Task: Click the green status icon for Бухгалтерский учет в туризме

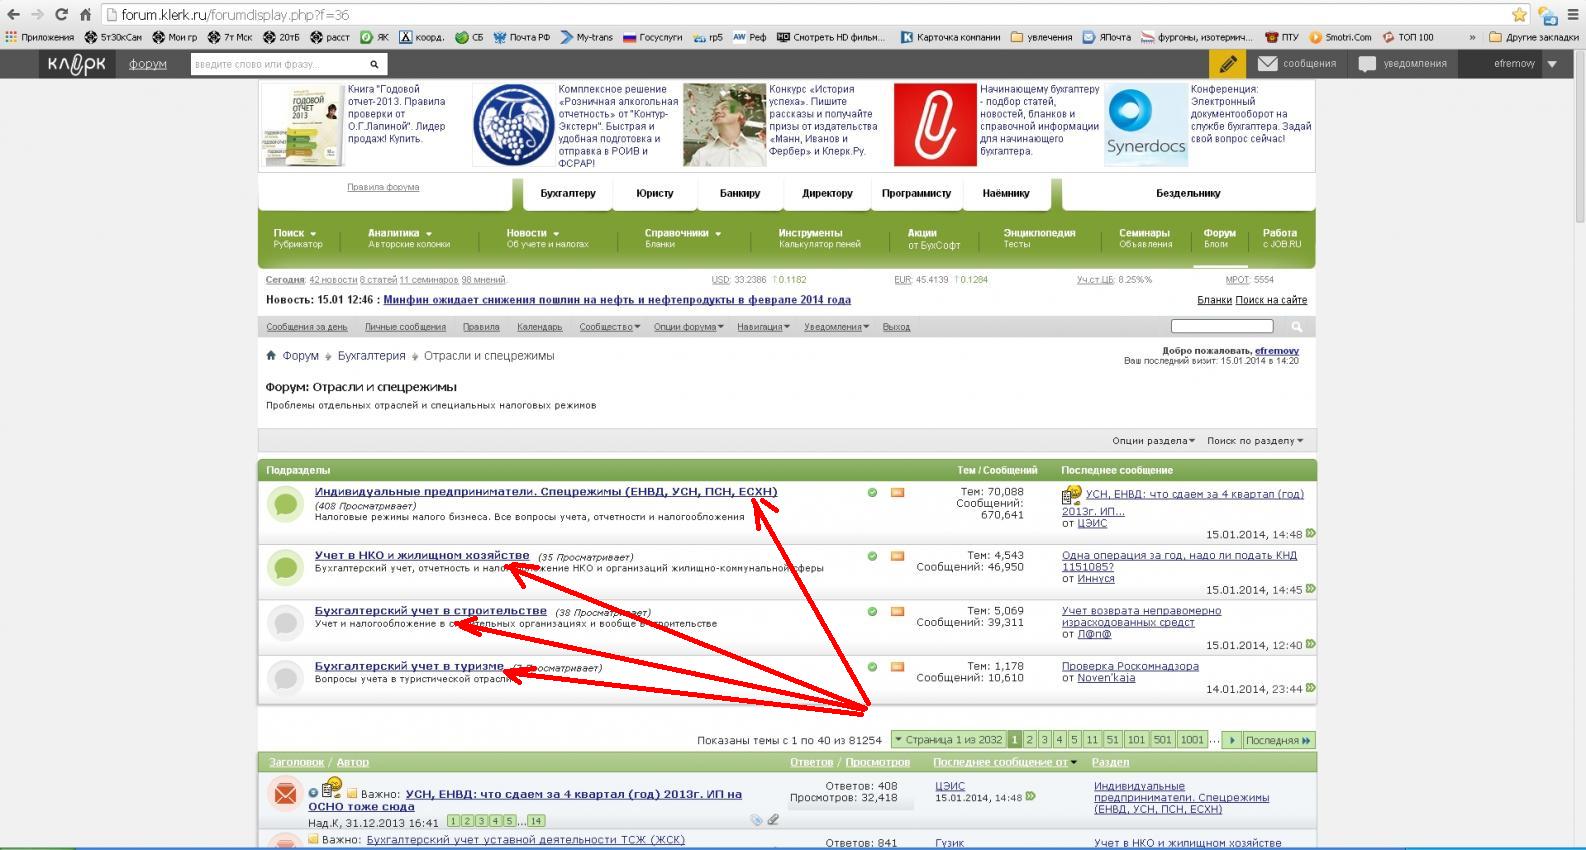Action: [872, 667]
